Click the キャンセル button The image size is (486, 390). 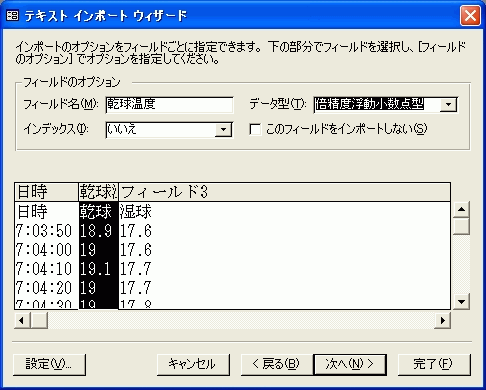point(193,364)
